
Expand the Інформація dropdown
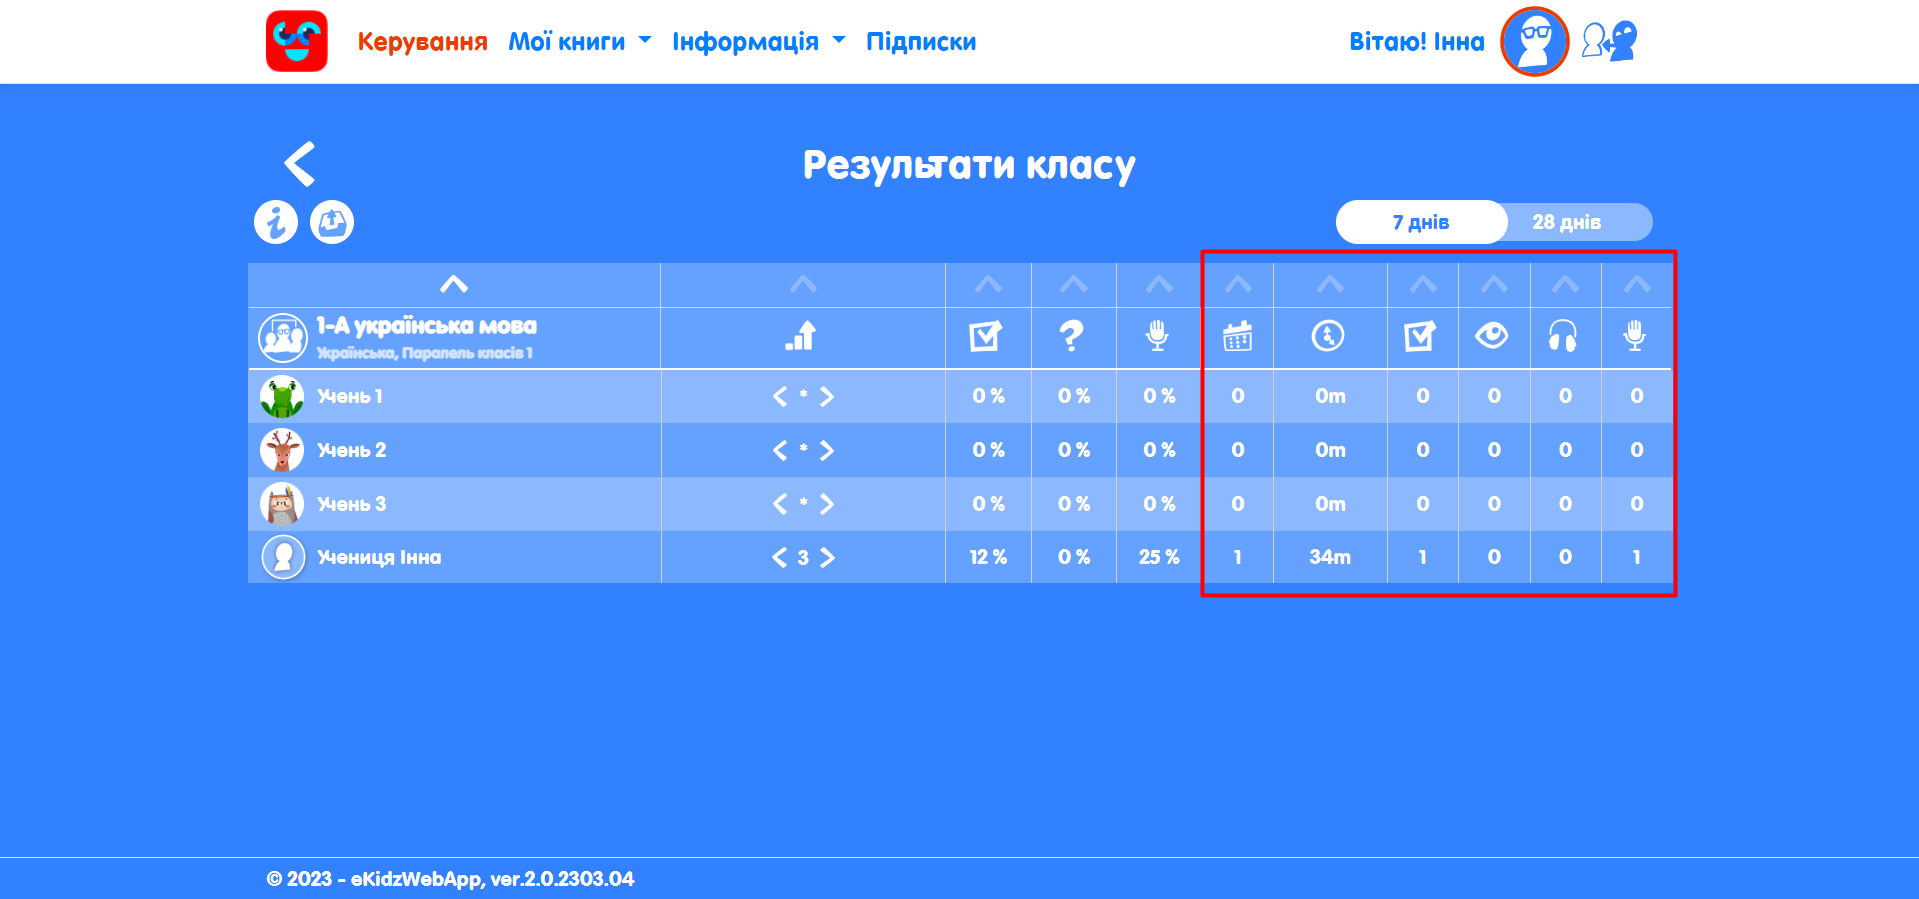759,41
